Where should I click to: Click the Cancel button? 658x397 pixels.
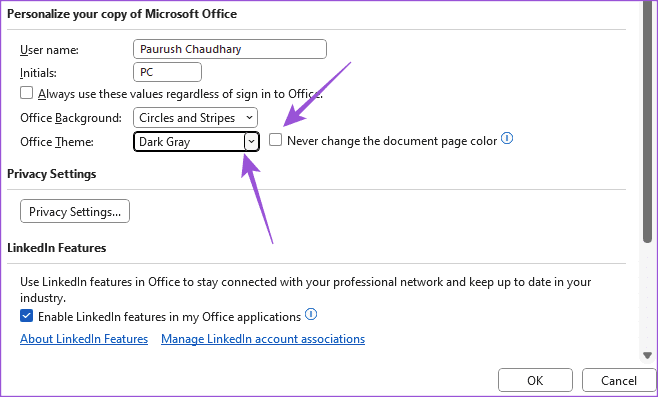[619, 380]
